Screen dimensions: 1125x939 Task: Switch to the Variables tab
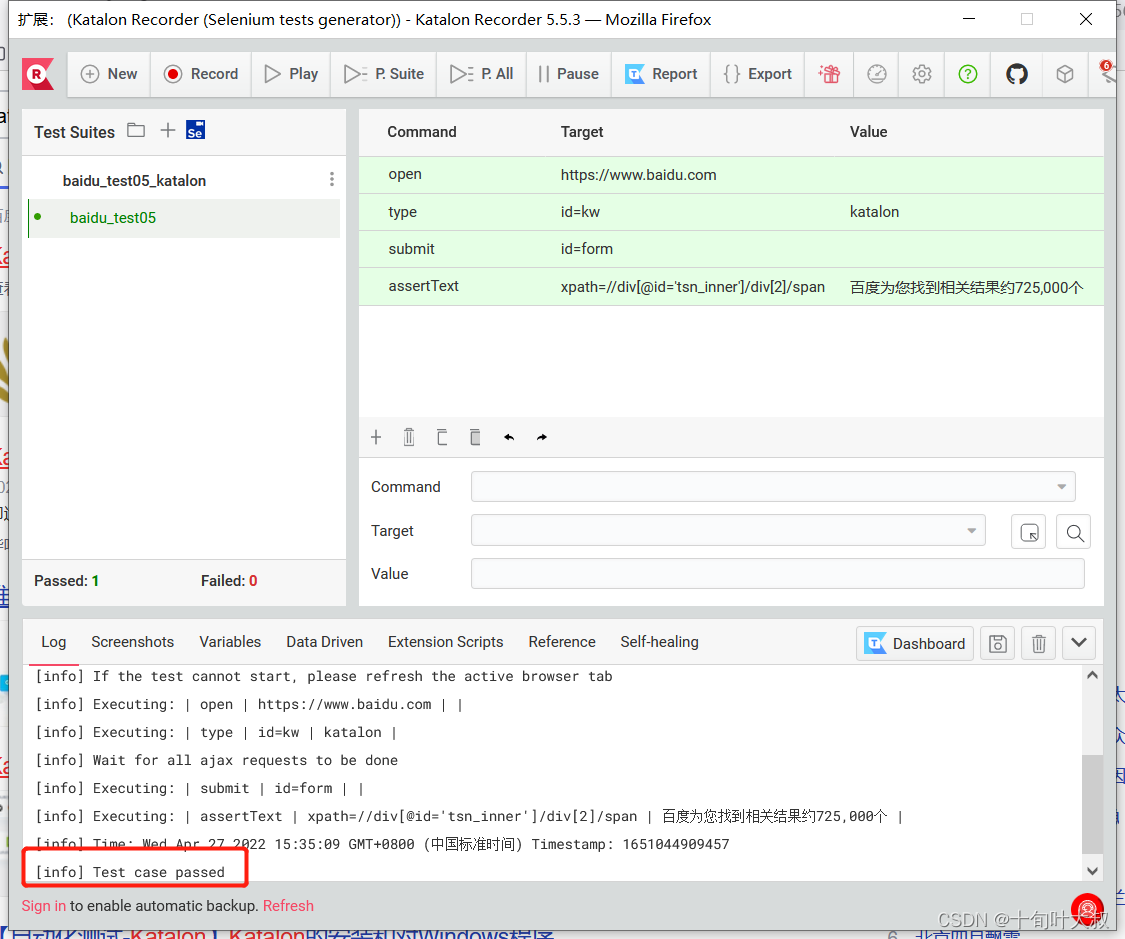pos(230,642)
